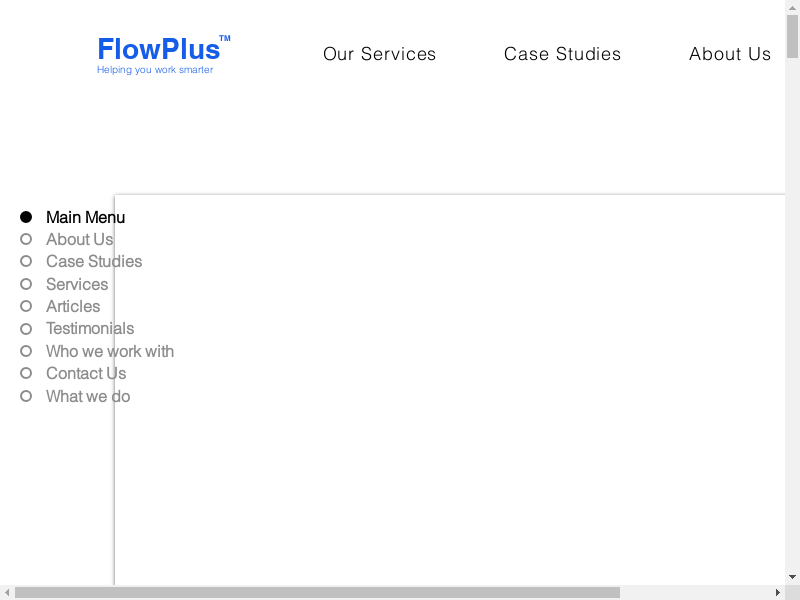Click the Contact Us sidebar link
Image resolution: width=800 pixels, height=600 pixels.
click(86, 373)
